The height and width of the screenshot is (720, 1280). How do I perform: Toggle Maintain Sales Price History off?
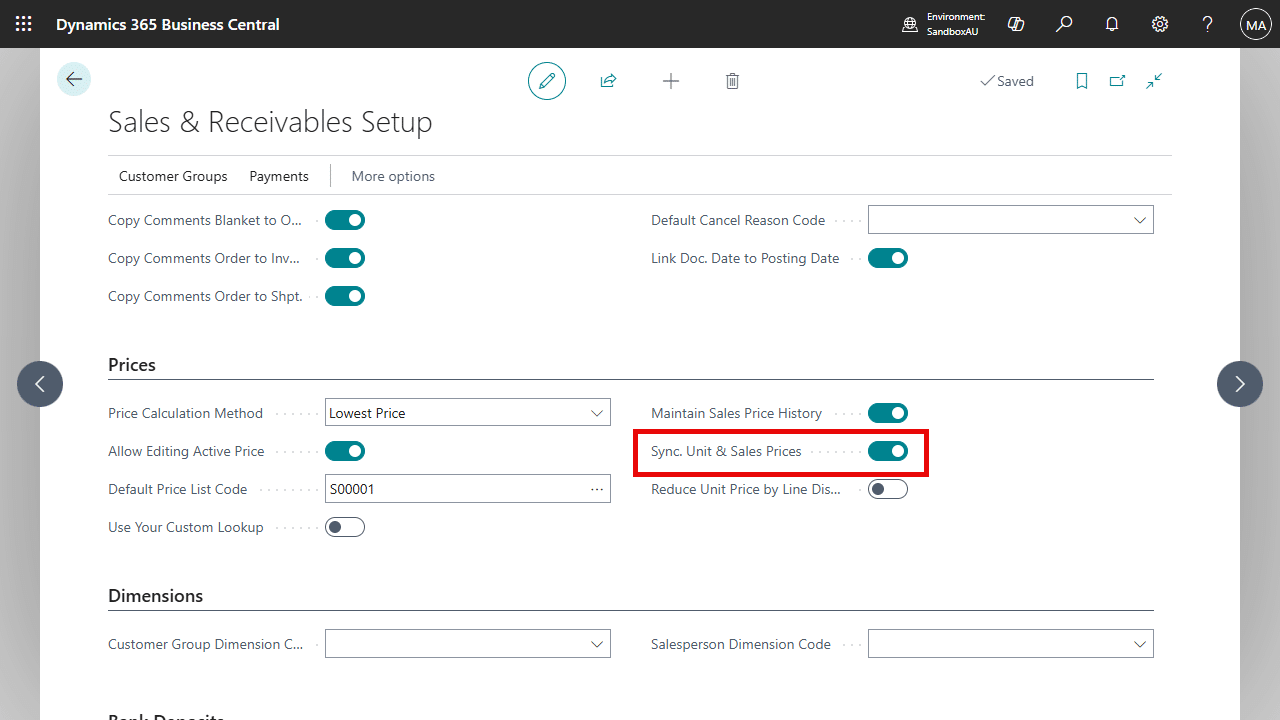[888, 413]
